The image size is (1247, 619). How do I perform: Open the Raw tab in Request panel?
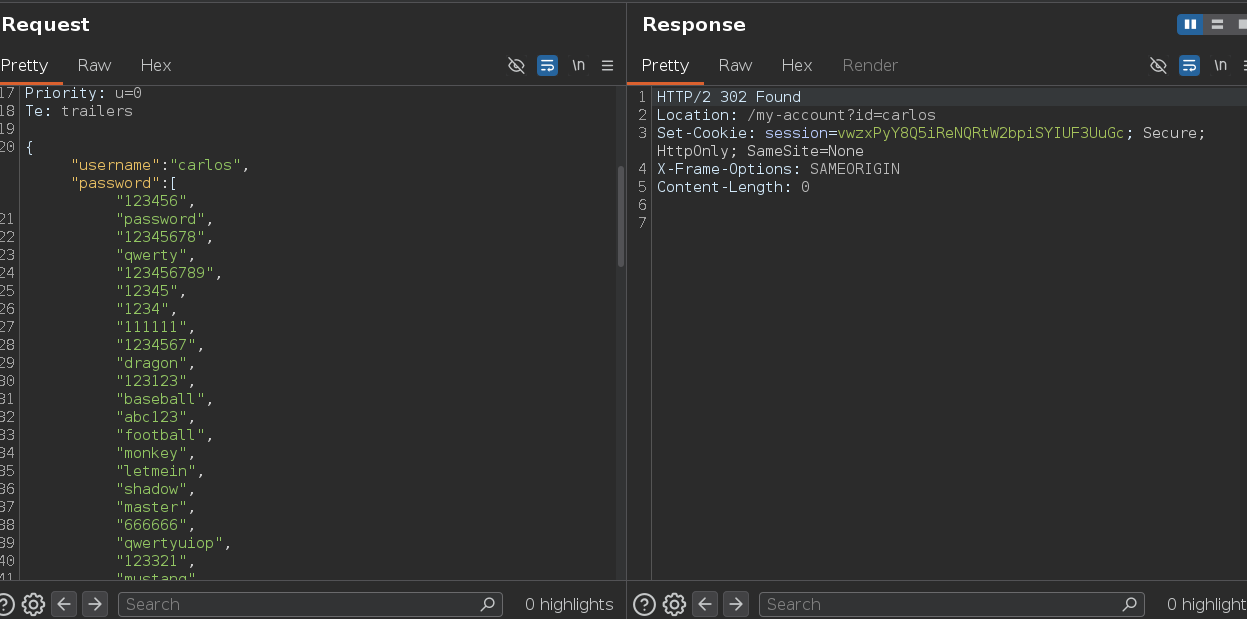[x=94, y=65]
